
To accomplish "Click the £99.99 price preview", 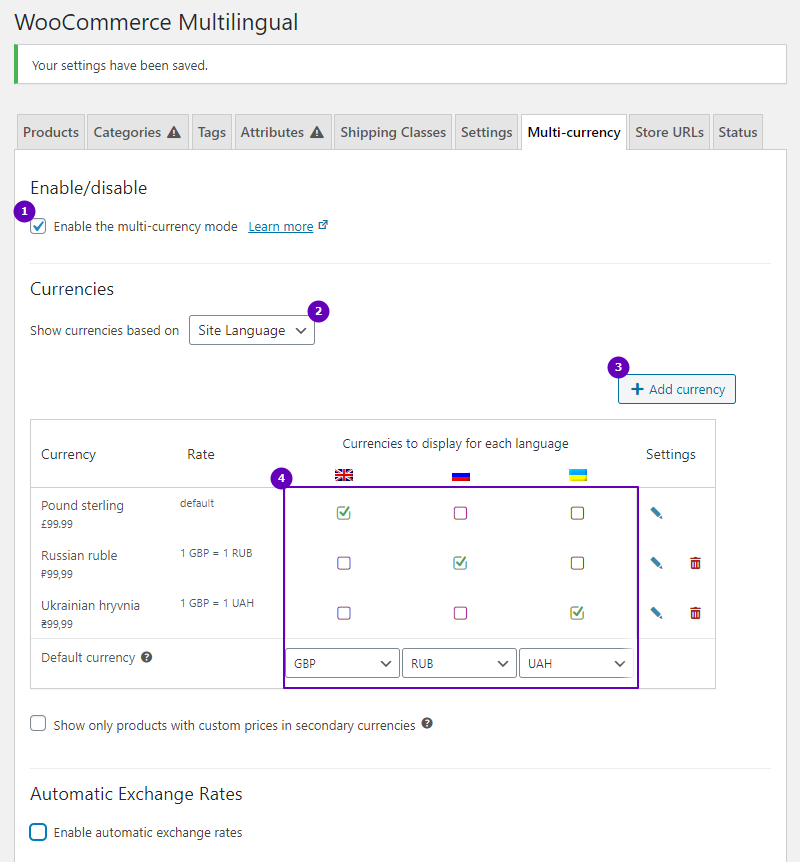I will coord(57,524).
